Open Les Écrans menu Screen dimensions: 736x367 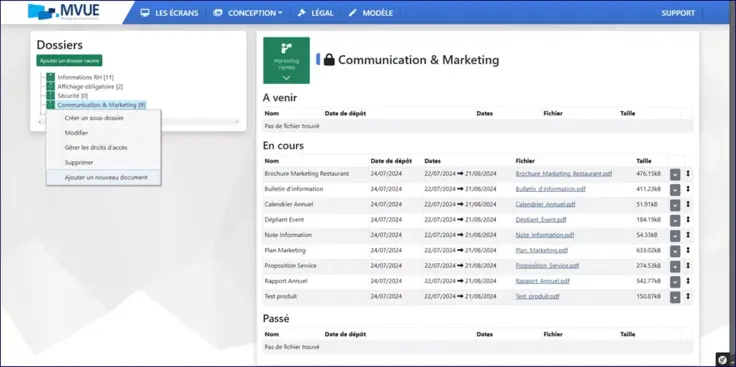169,13
